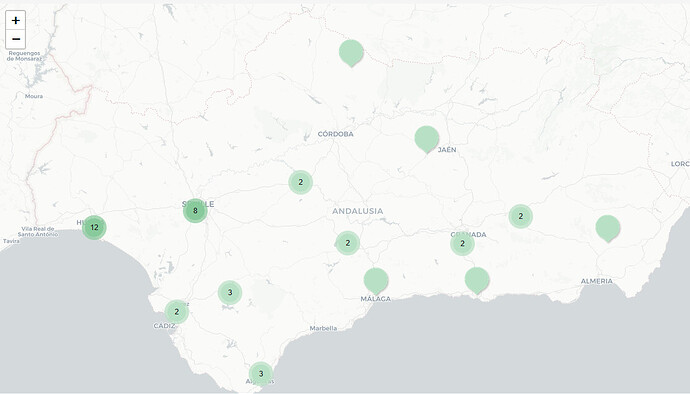This screenshot has height=394, width=690.
Task: Click the Reguengos de Monsaraz label
Action: [24, 56]
